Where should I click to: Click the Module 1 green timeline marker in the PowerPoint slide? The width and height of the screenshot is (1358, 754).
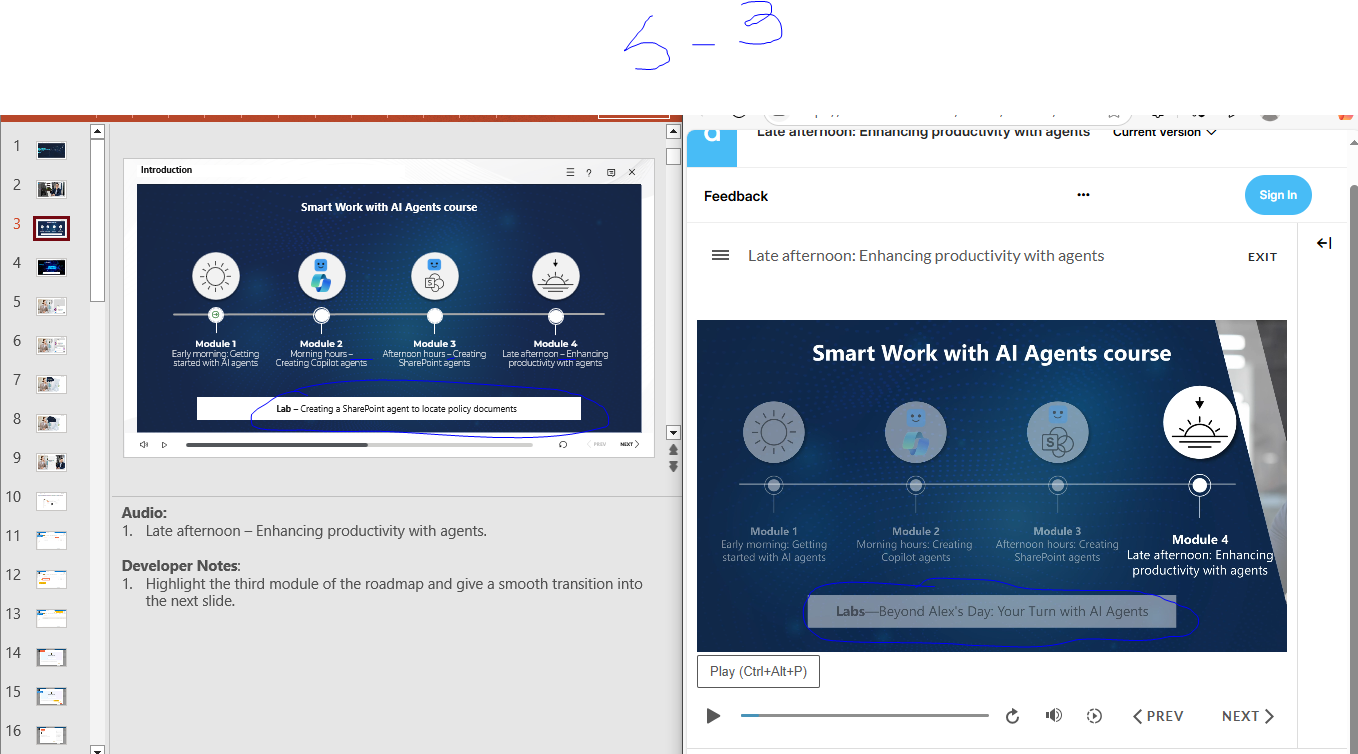pyautogui.click(x=216, y=315)
